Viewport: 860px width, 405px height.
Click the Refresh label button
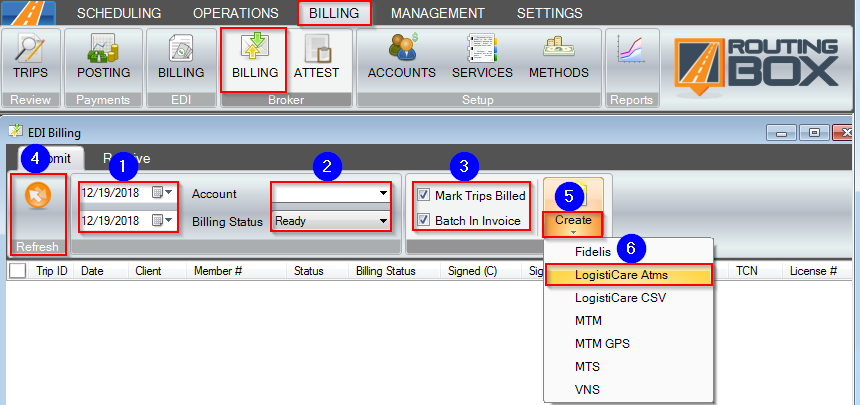point(38,247)
